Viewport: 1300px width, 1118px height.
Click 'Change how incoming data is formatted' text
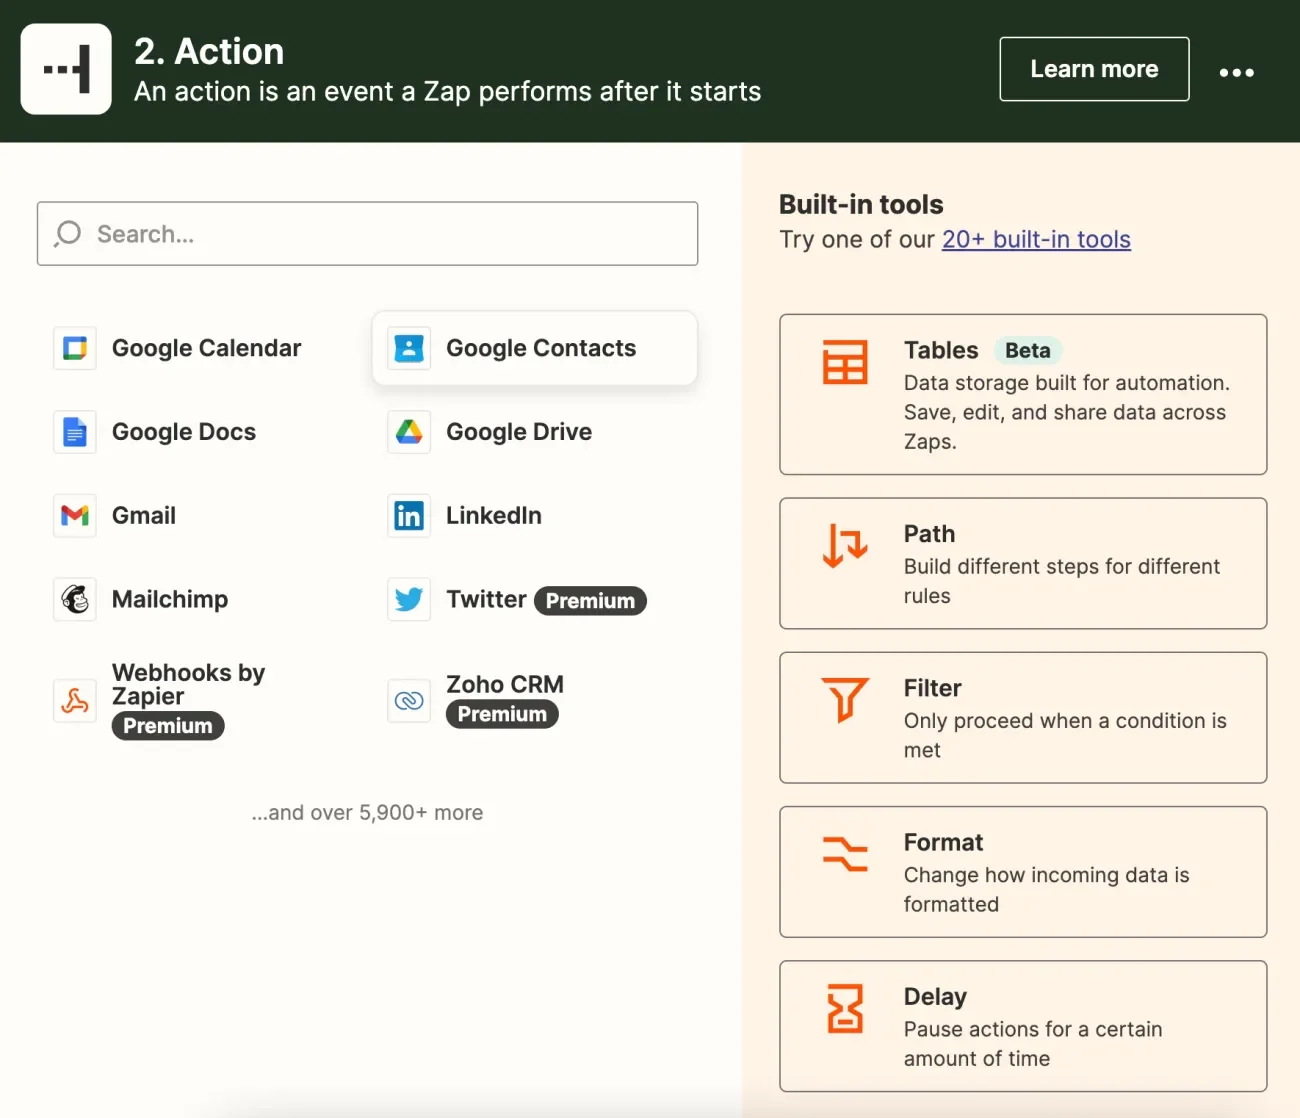tap(1047, 889)
